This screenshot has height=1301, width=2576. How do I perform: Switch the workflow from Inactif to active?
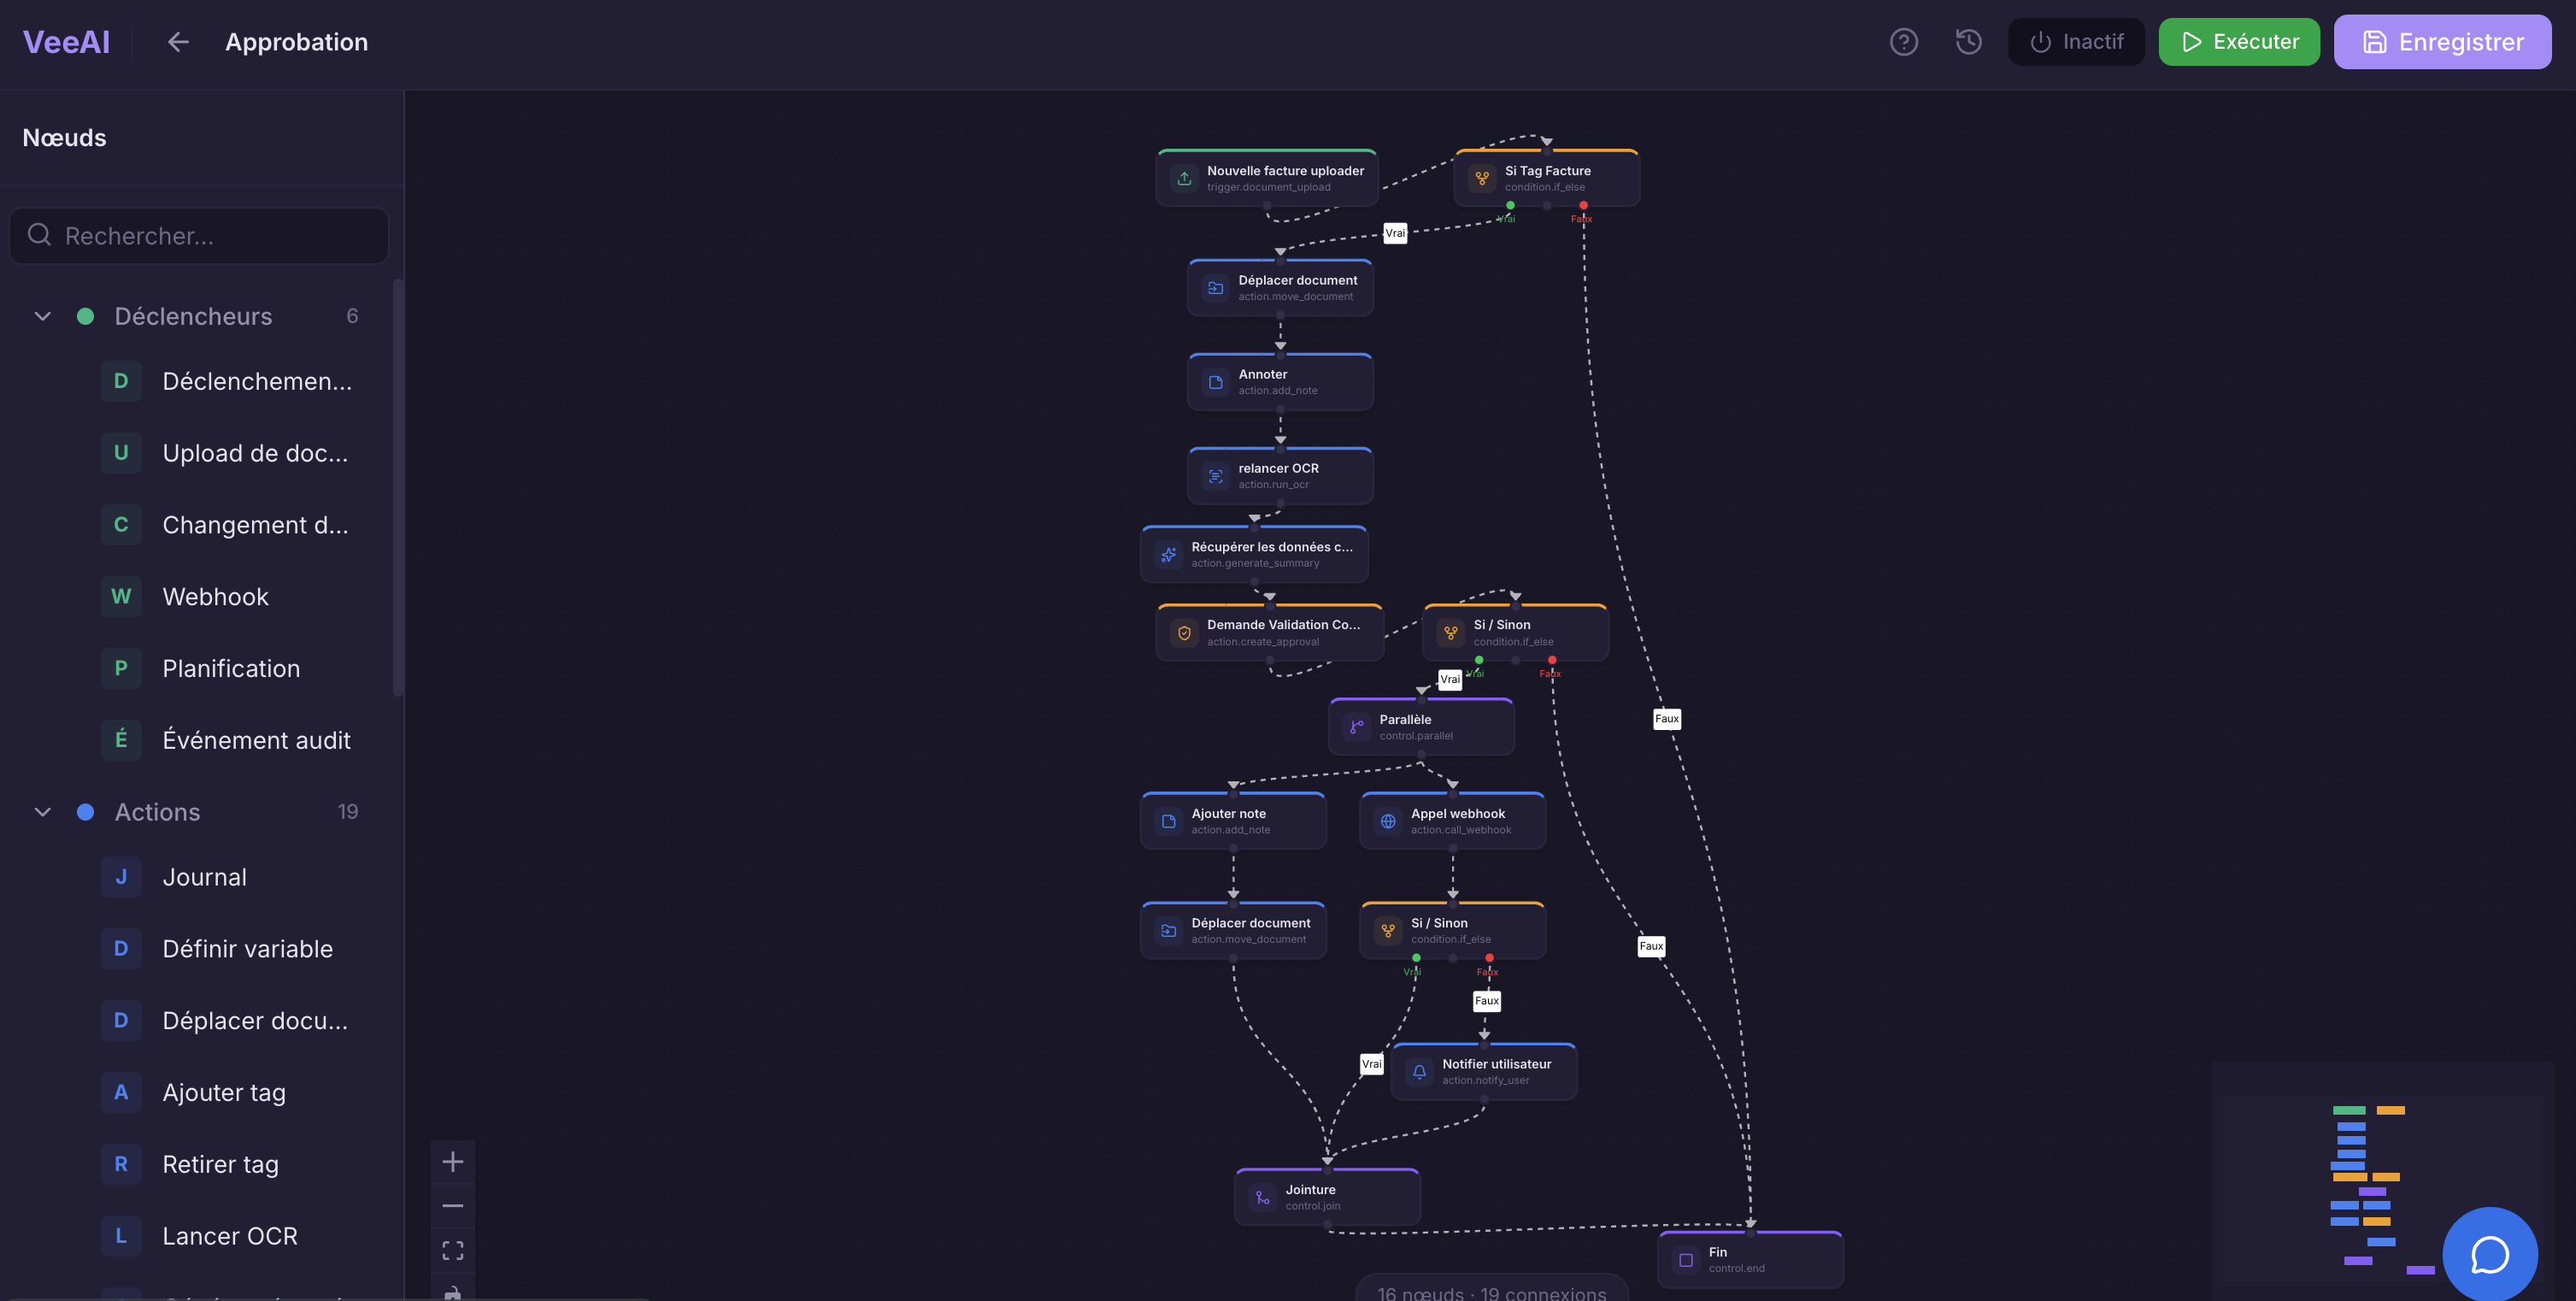pos(2076,41)
